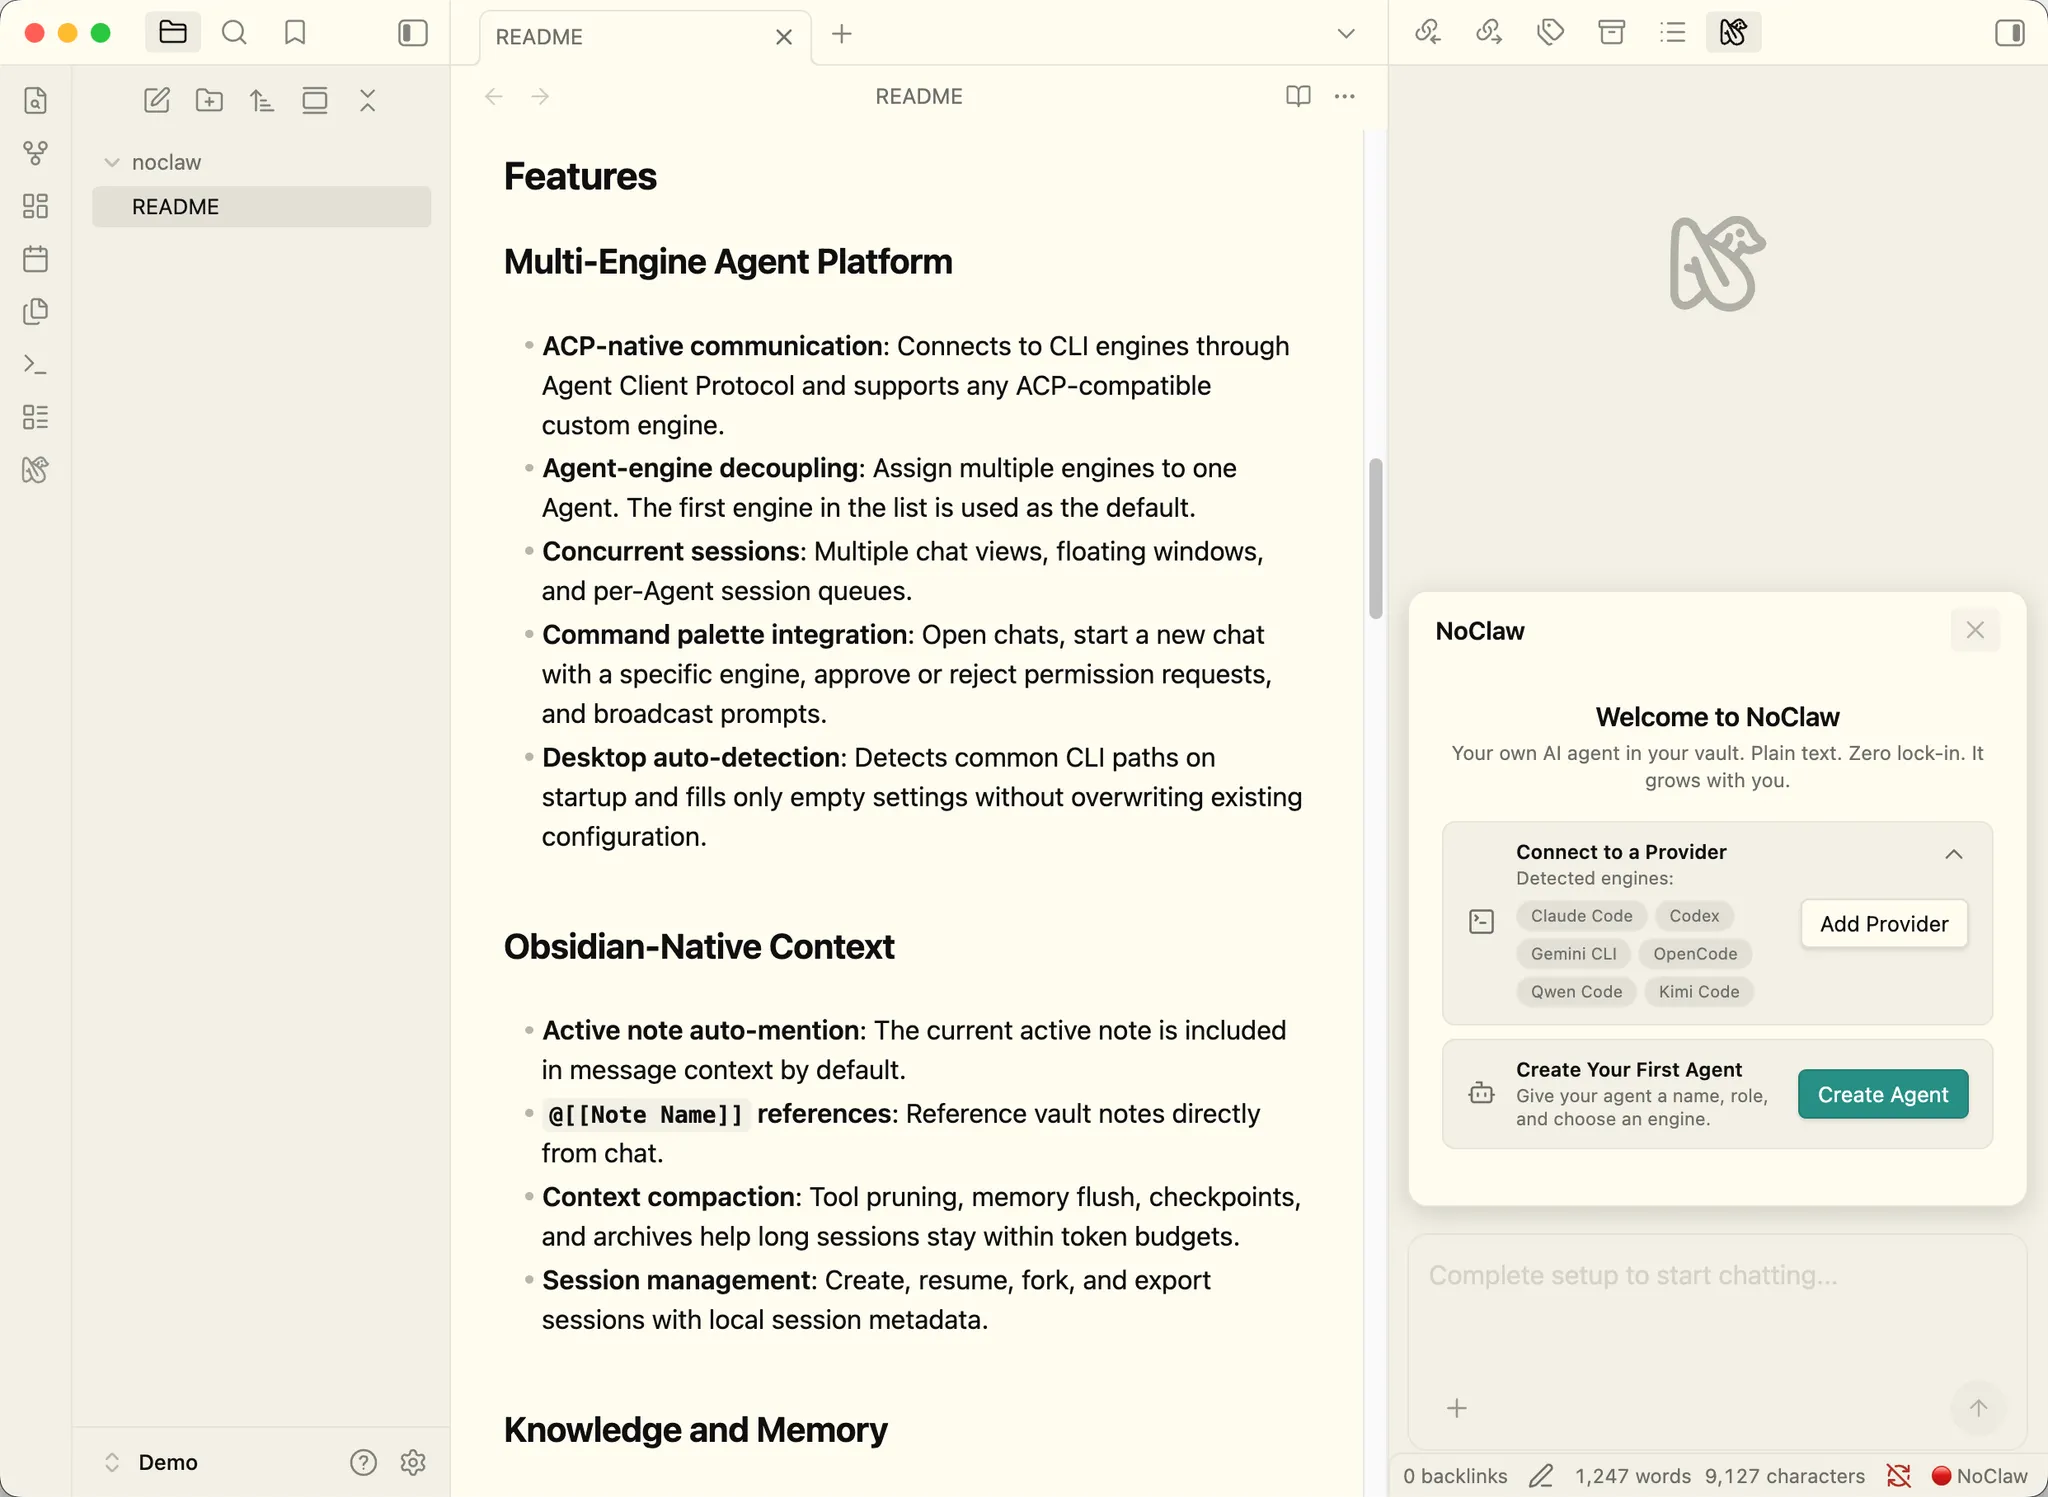2048x1497 pixels.
Task: Auto-reveal current file icon in explorer
Action: 315,100
